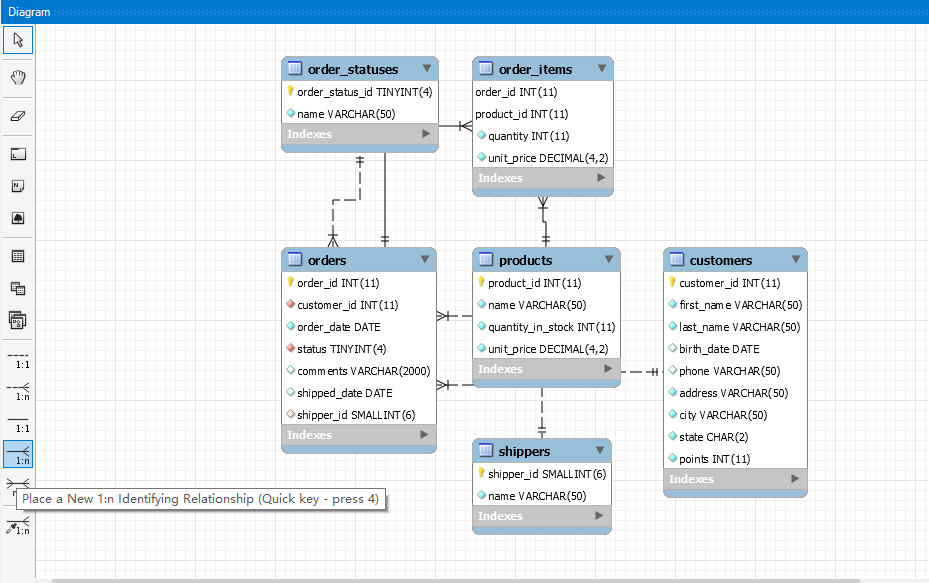
Task: Choose the new layer tool
Action: click(18, 154)
